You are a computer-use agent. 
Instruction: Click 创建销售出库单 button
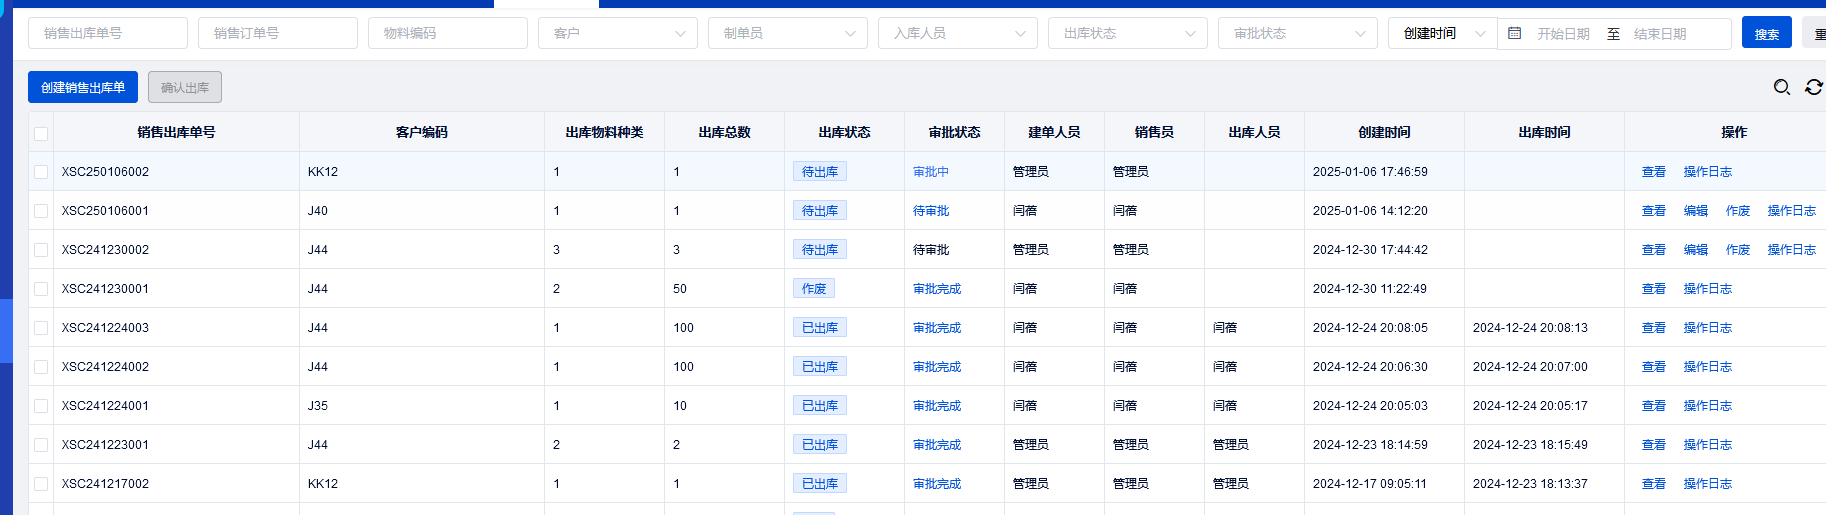(x=83, y=87)
